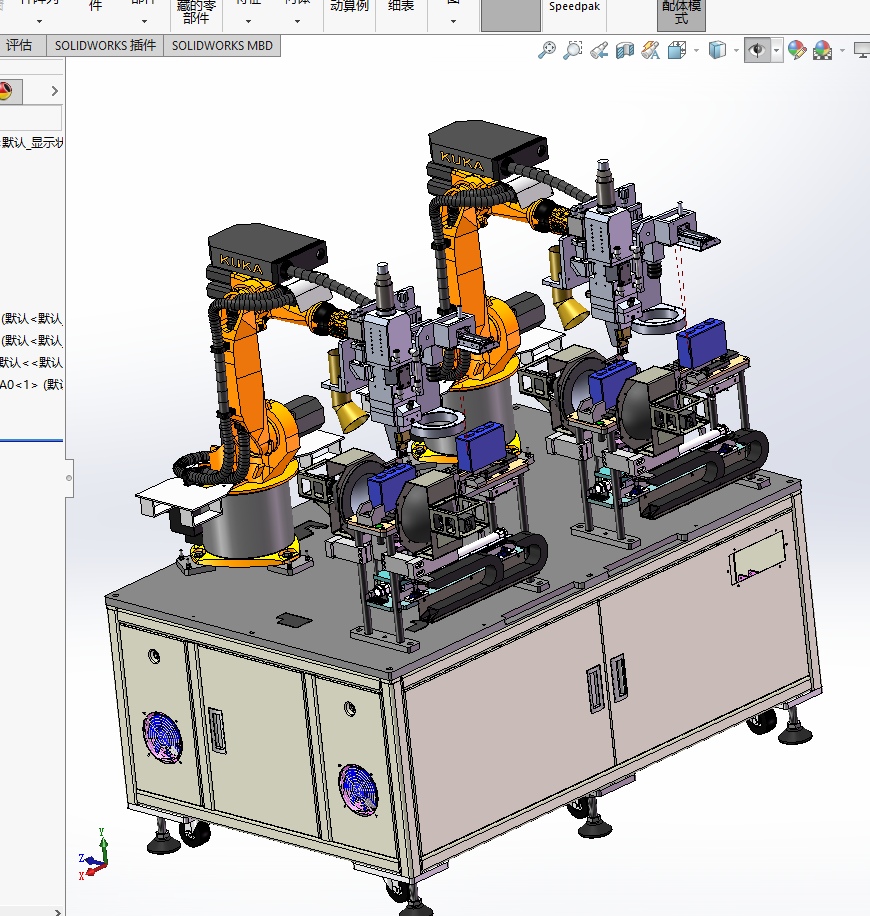Screen dimensions: 870x916
Task: Toggle Hide/Show Items eye icon
Action: 757,50
